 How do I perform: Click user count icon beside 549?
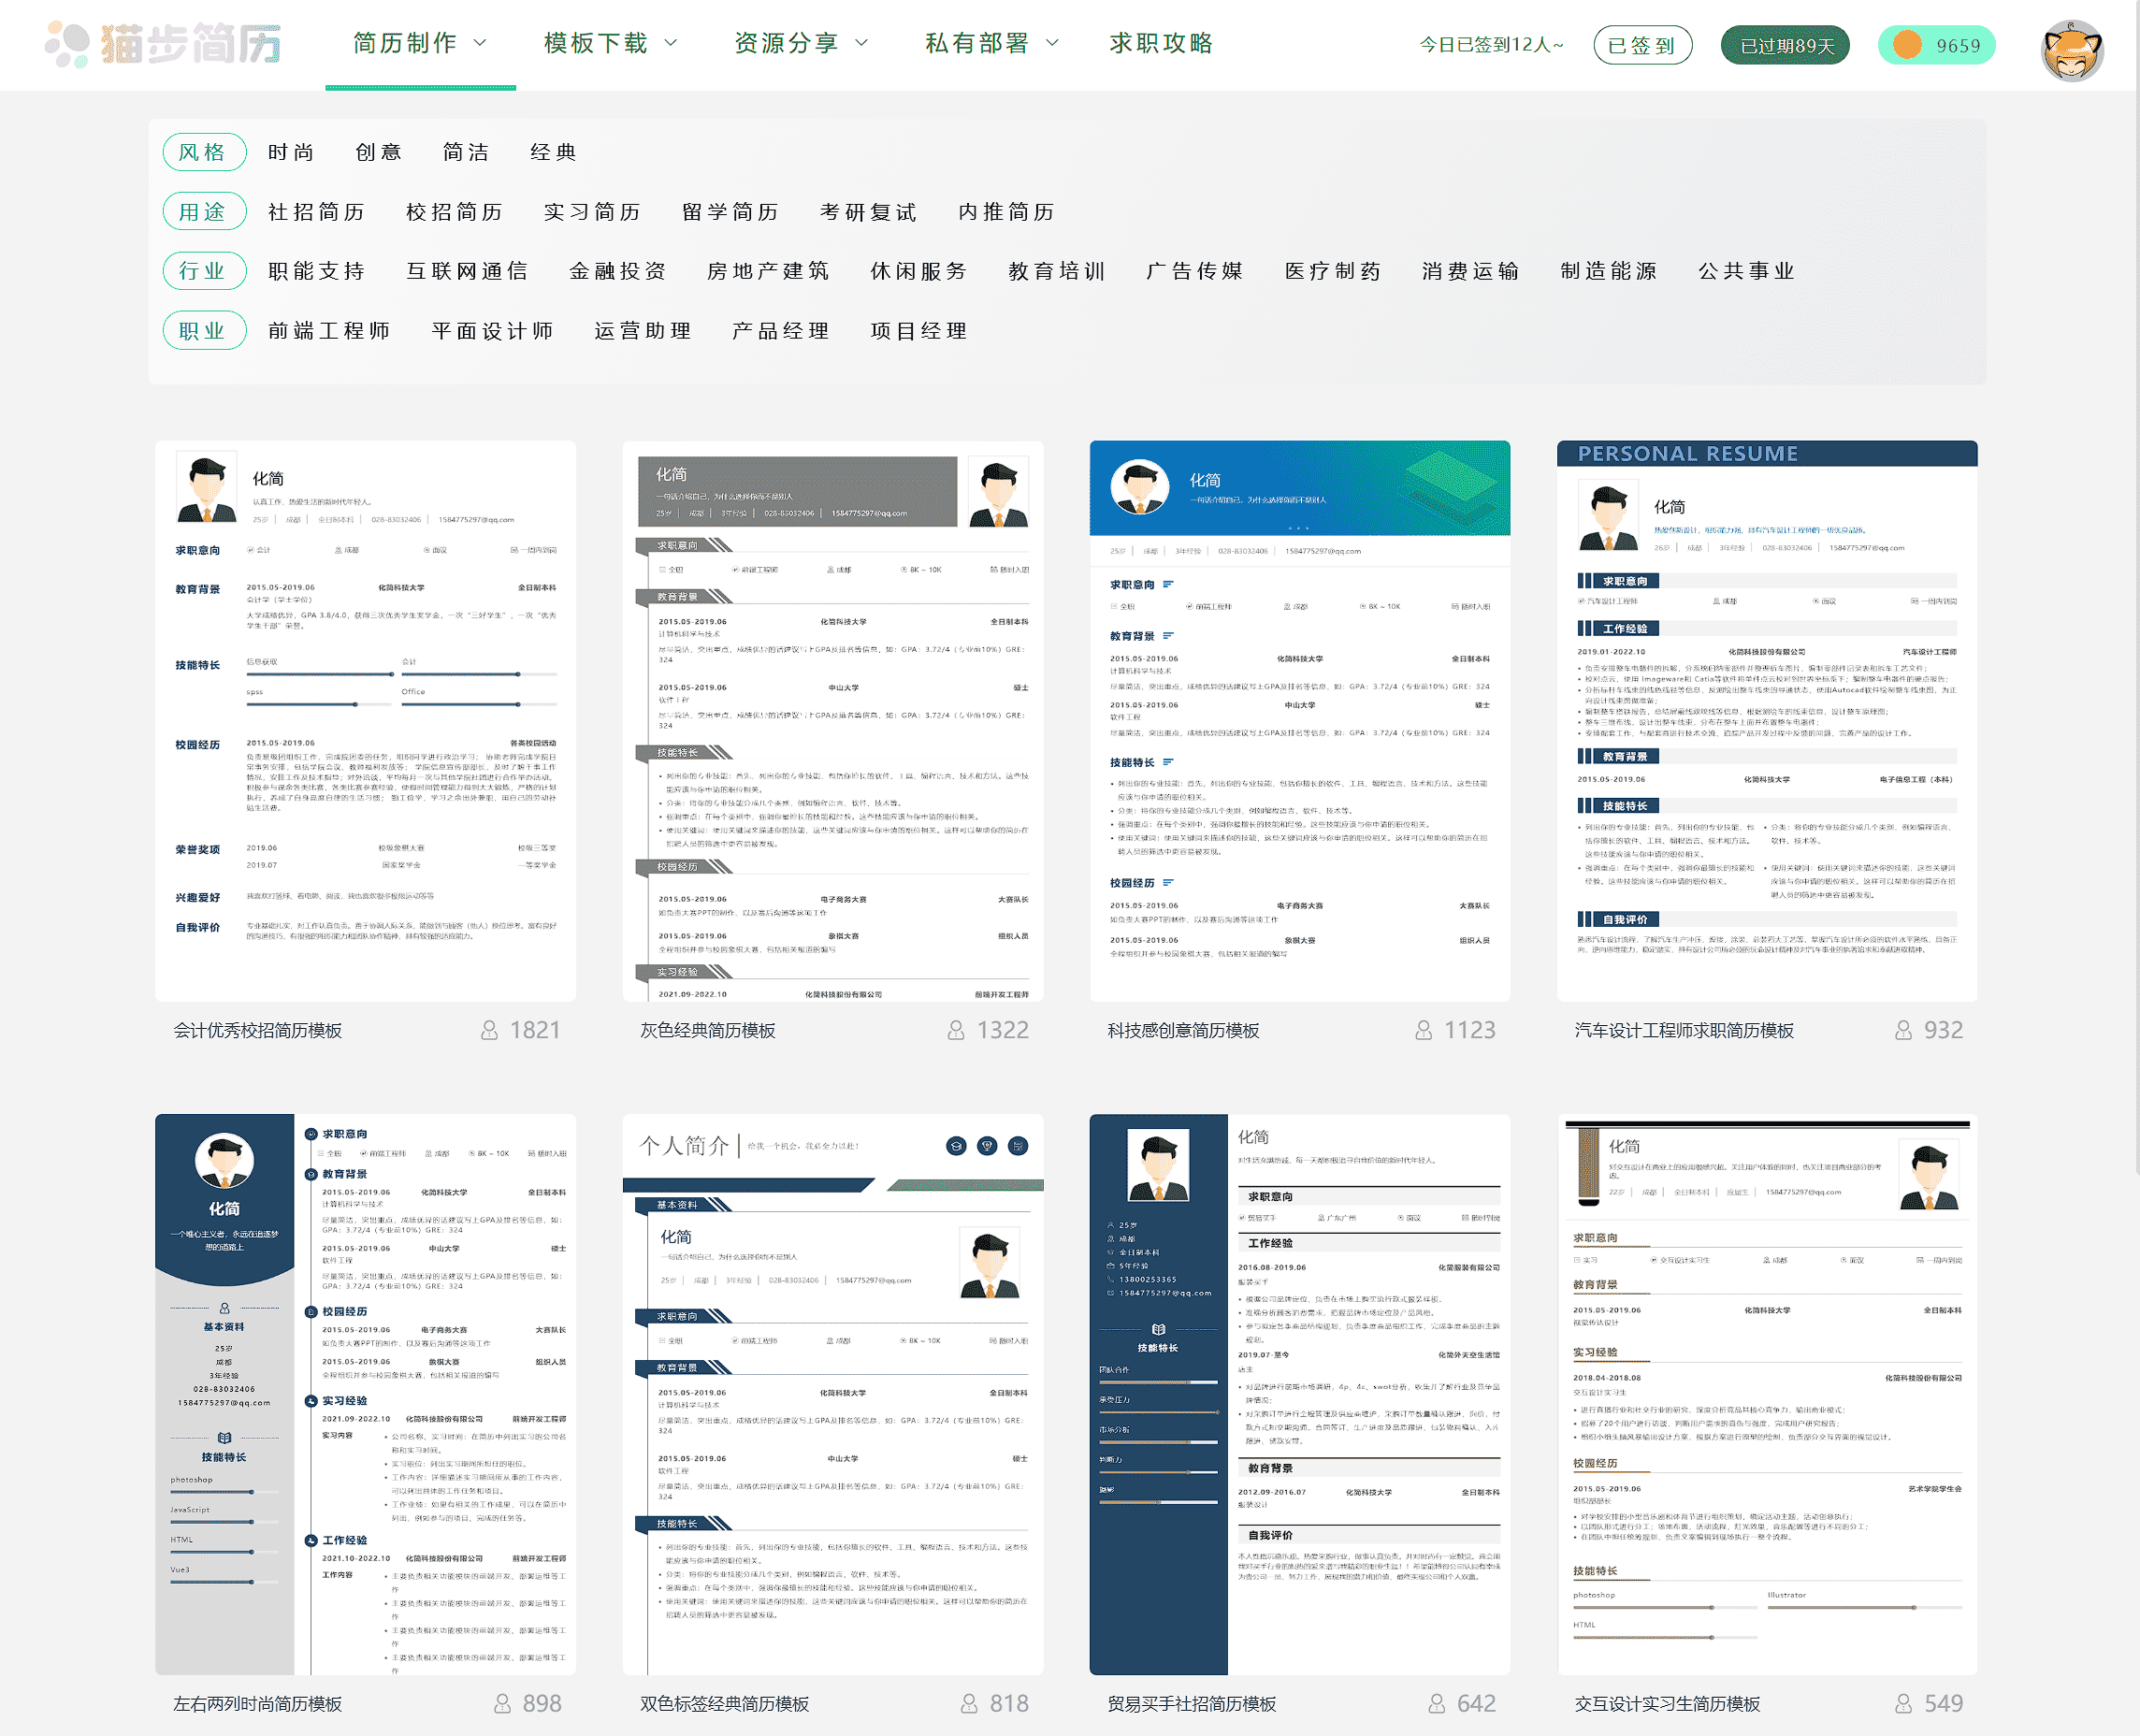coord(1903,1703)
